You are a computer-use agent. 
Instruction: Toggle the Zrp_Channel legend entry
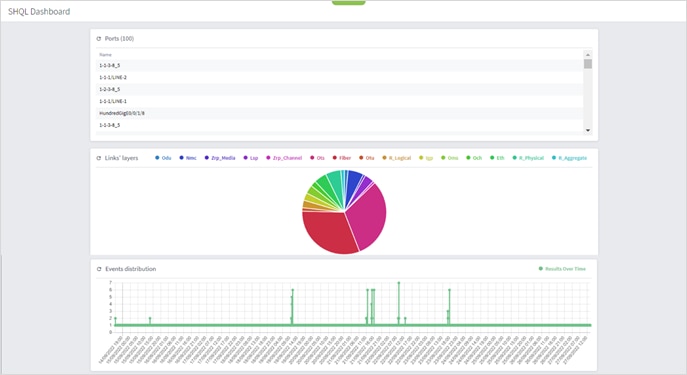284,158
